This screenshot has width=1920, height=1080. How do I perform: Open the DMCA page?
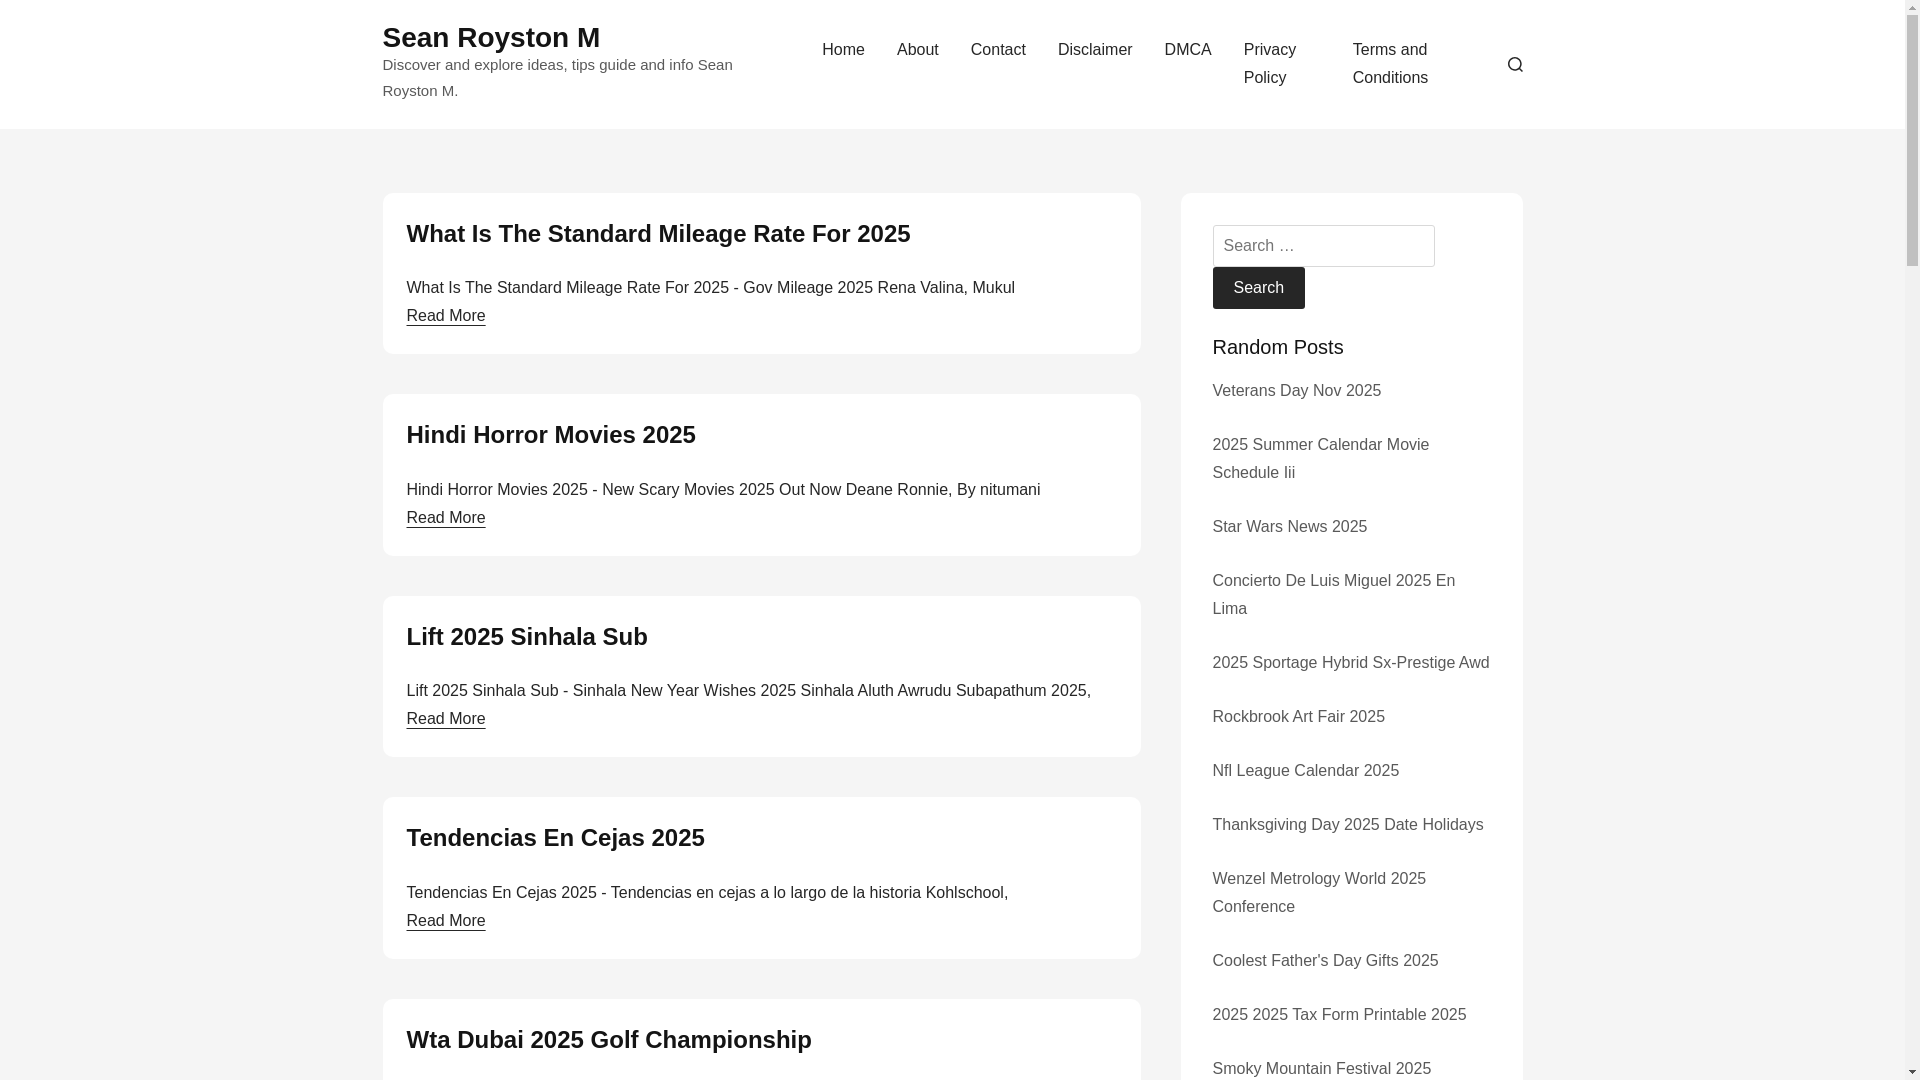[x=1187, y=50]
